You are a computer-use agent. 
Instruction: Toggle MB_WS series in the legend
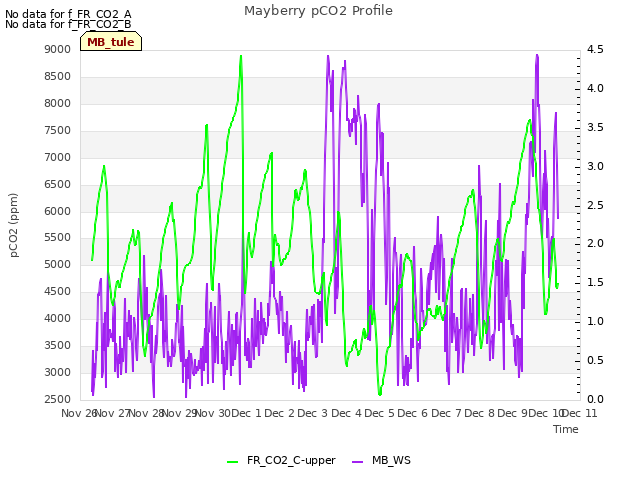pos(391,460)
